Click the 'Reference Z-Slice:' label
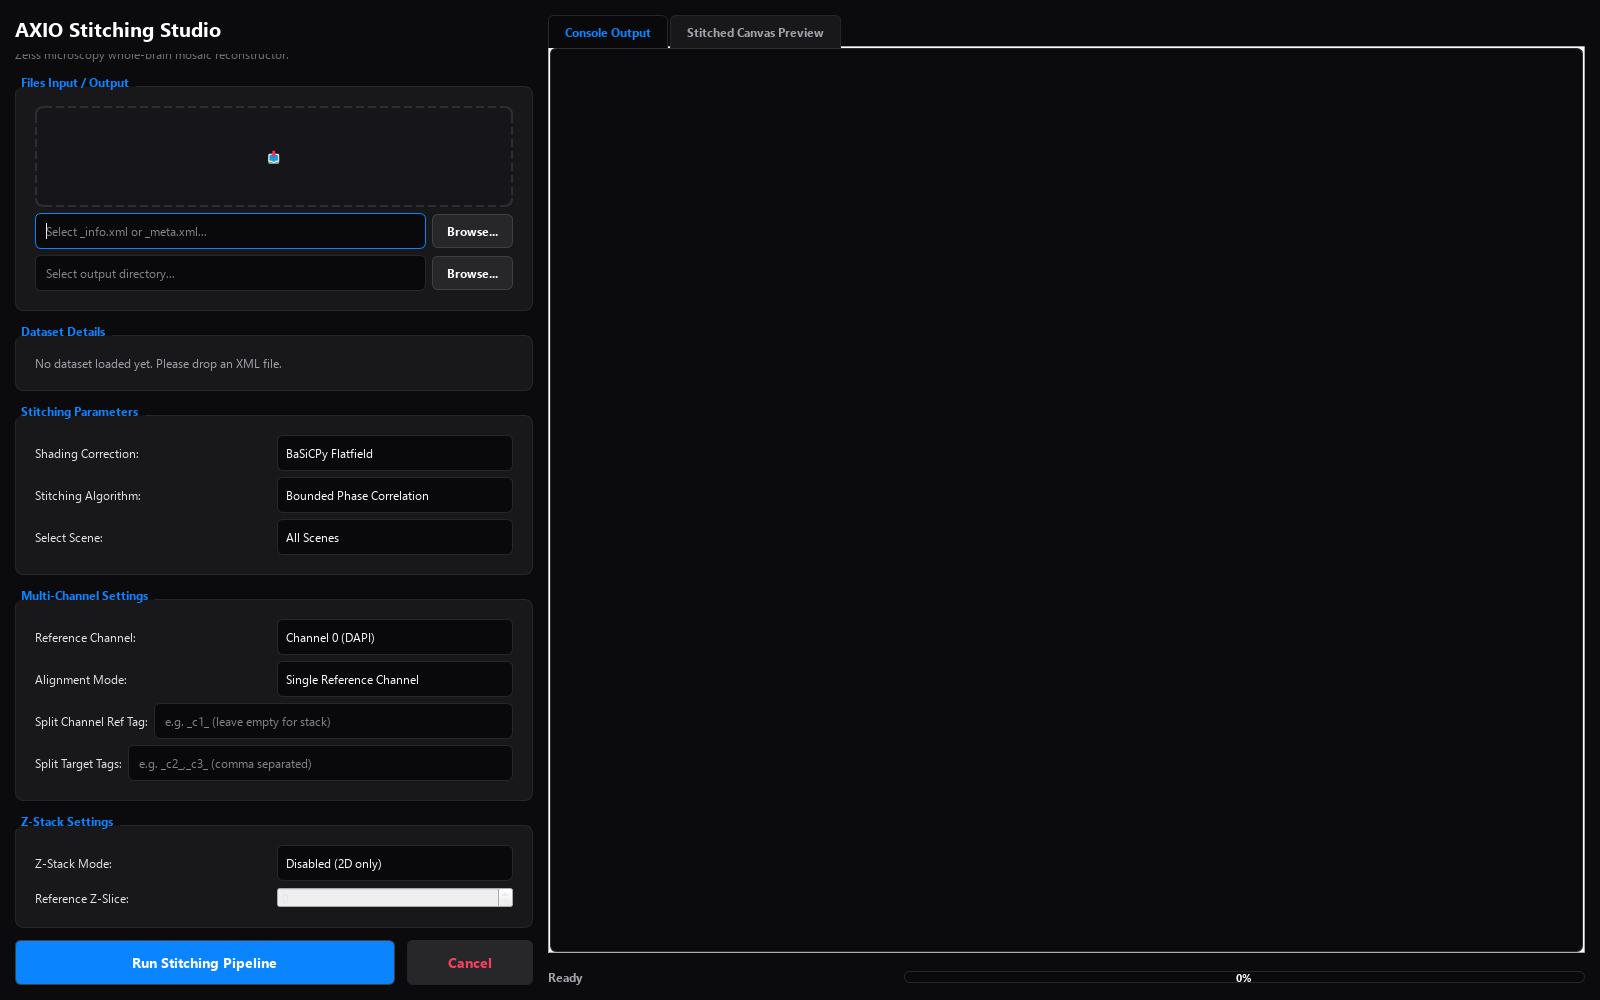 [x=82, y=899]
